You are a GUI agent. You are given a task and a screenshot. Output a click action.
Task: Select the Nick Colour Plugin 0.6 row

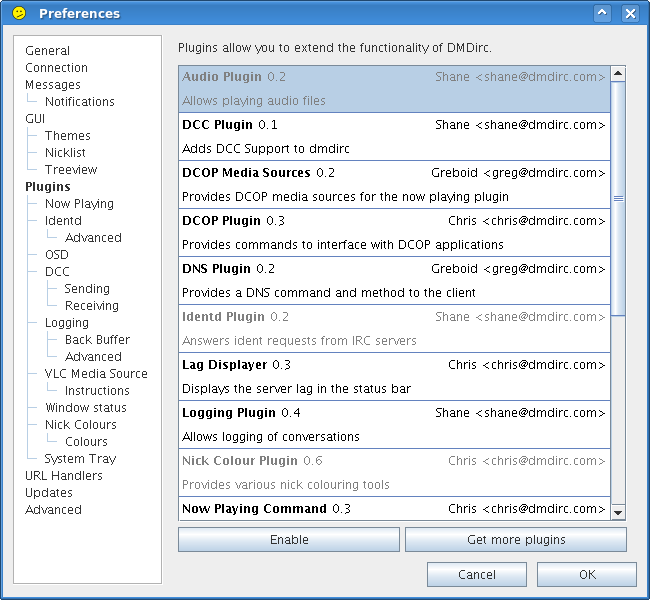coord(394,473)
